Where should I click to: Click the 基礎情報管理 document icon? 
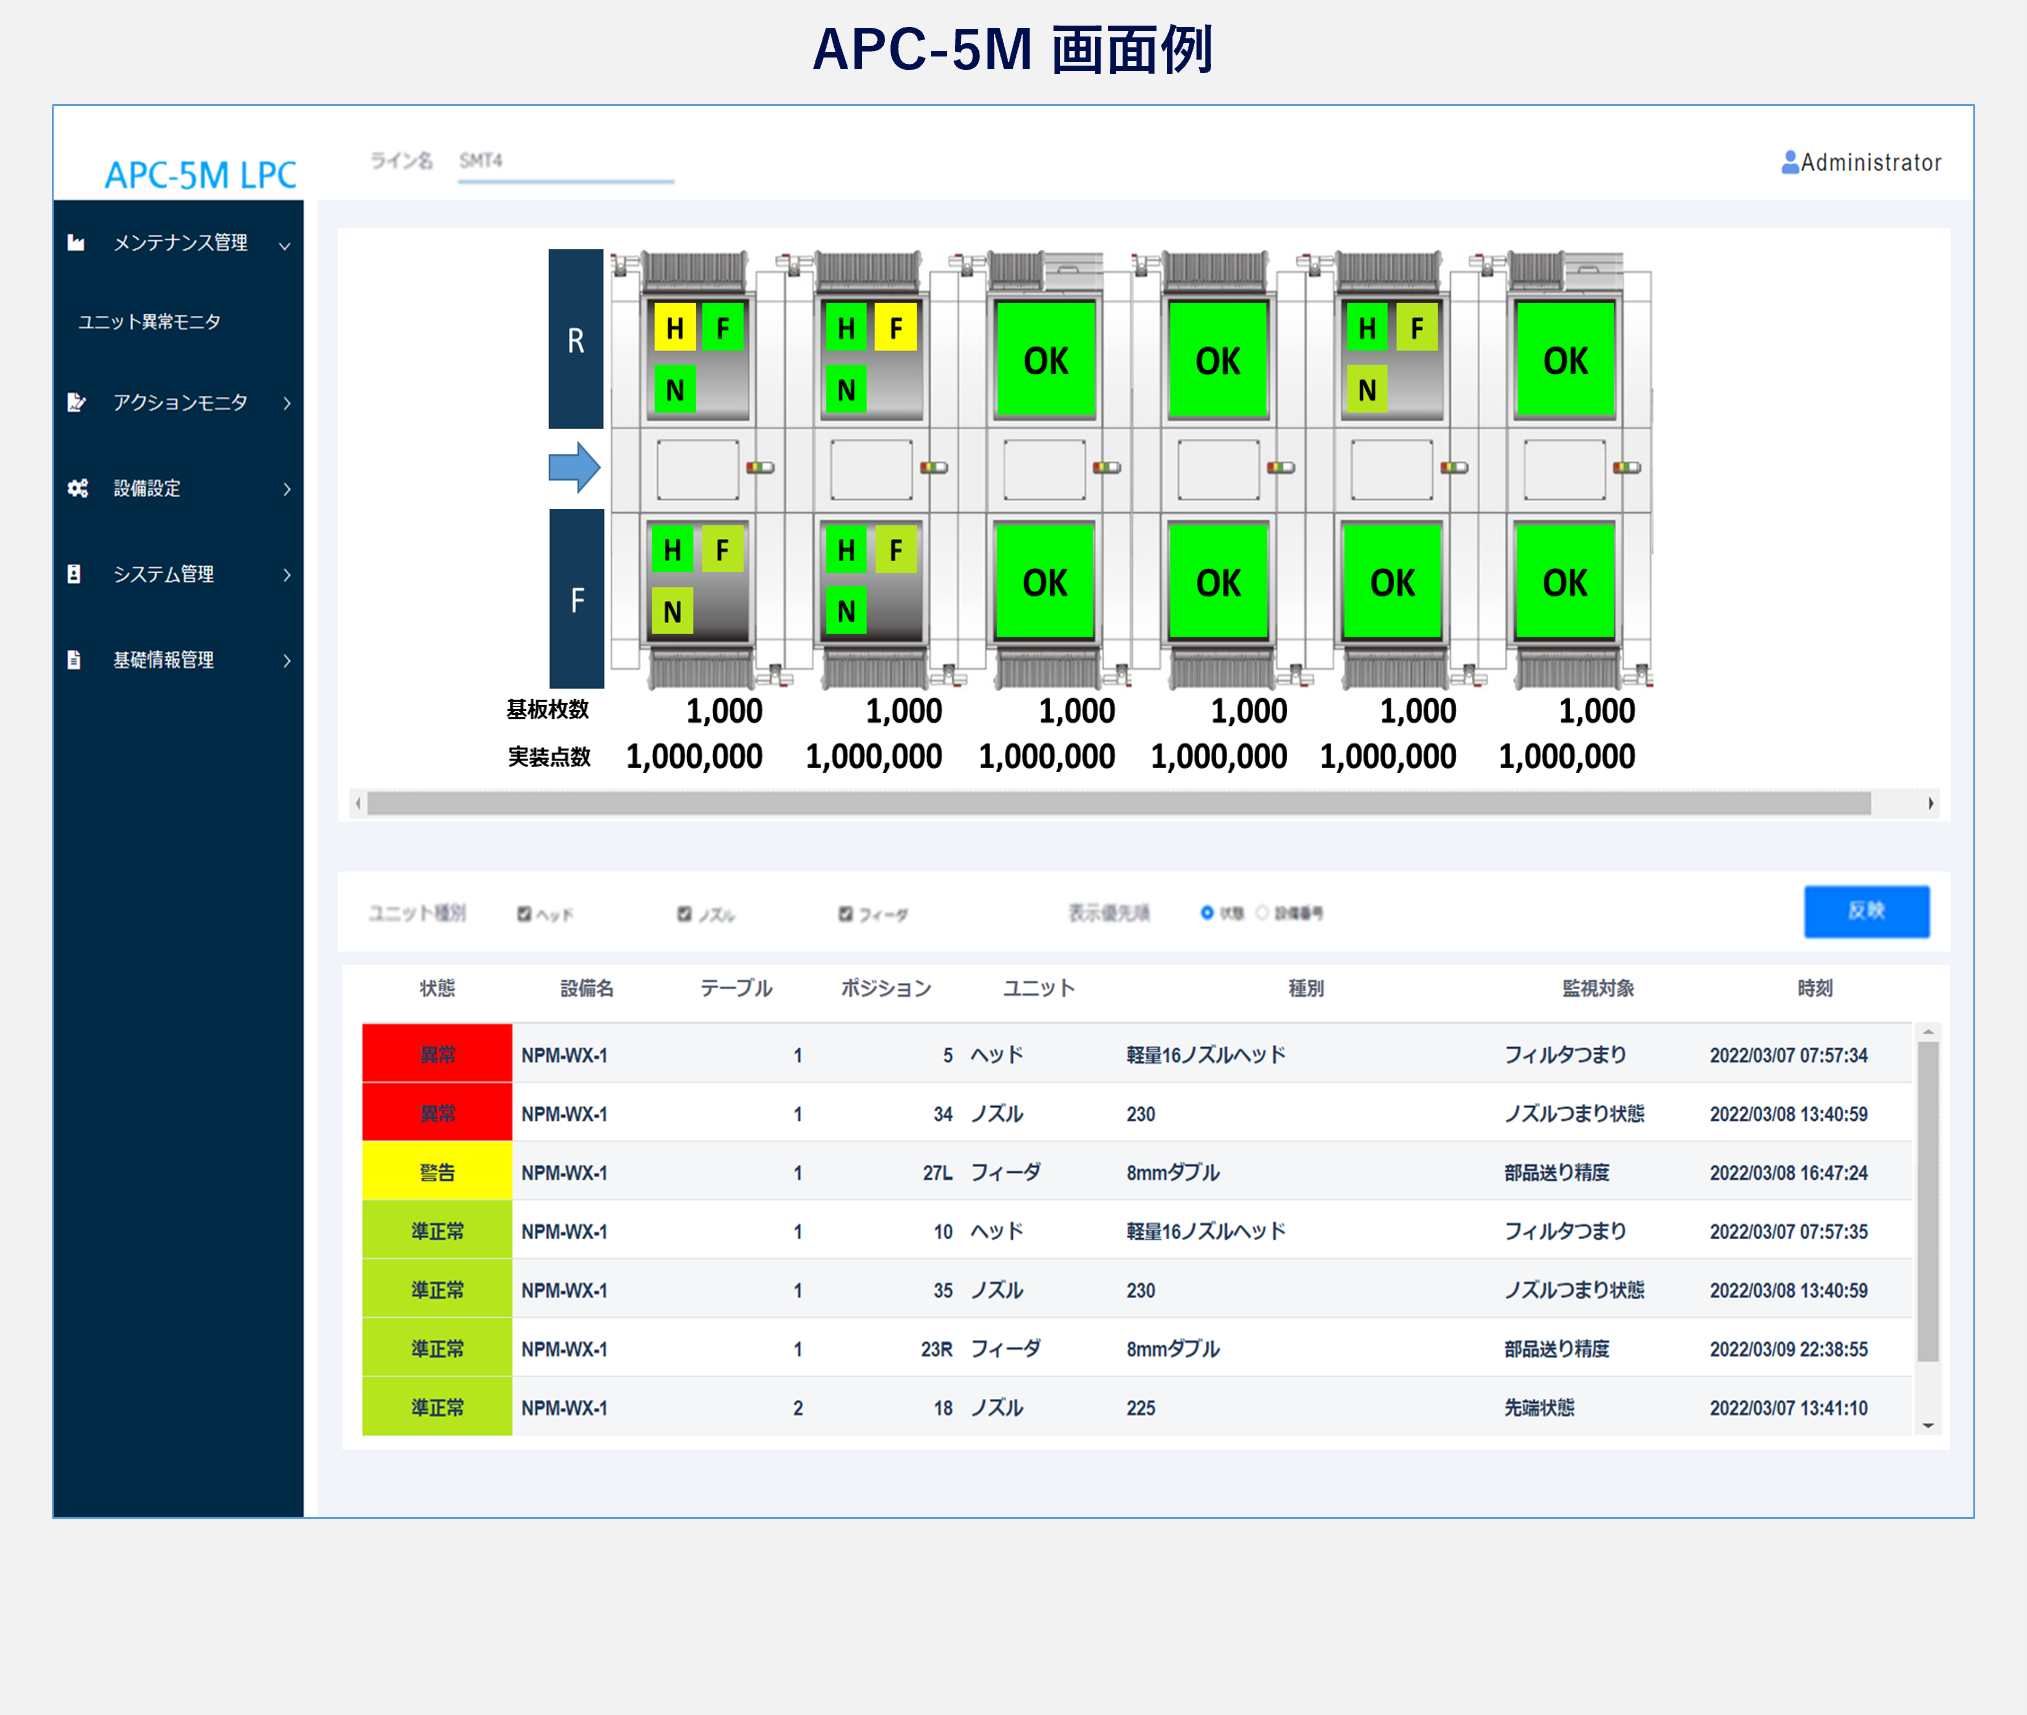[x=74, y=660]
